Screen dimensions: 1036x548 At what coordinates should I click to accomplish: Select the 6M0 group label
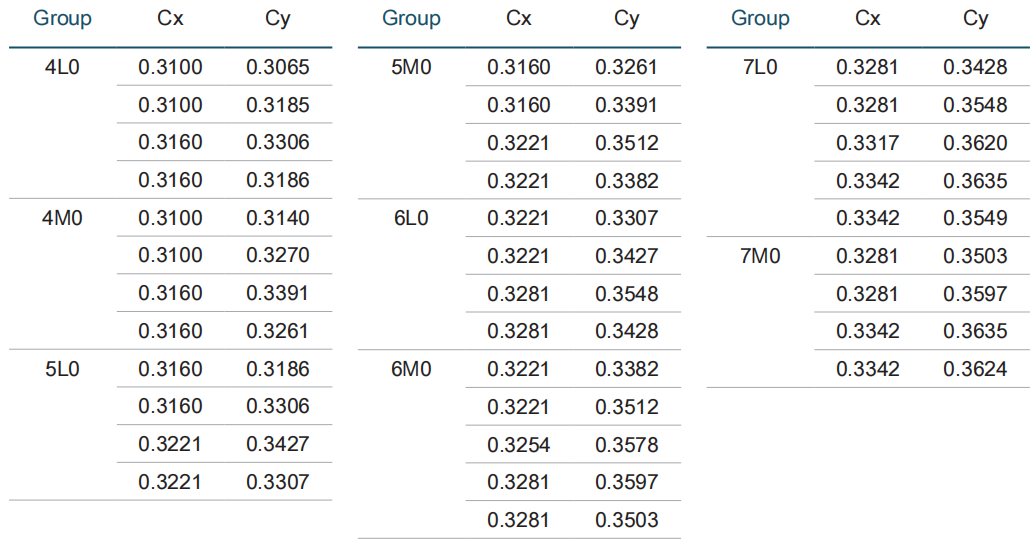[x=411, y=369]
